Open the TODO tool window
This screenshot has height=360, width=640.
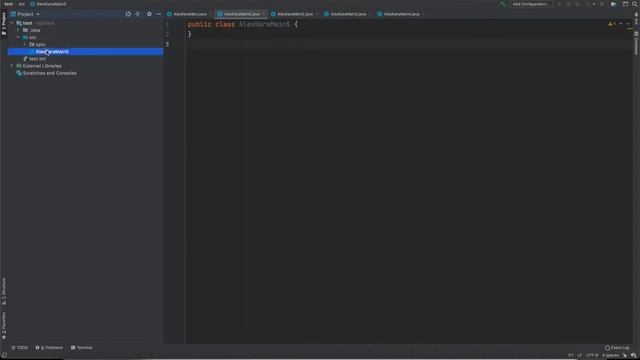point(20,348)
